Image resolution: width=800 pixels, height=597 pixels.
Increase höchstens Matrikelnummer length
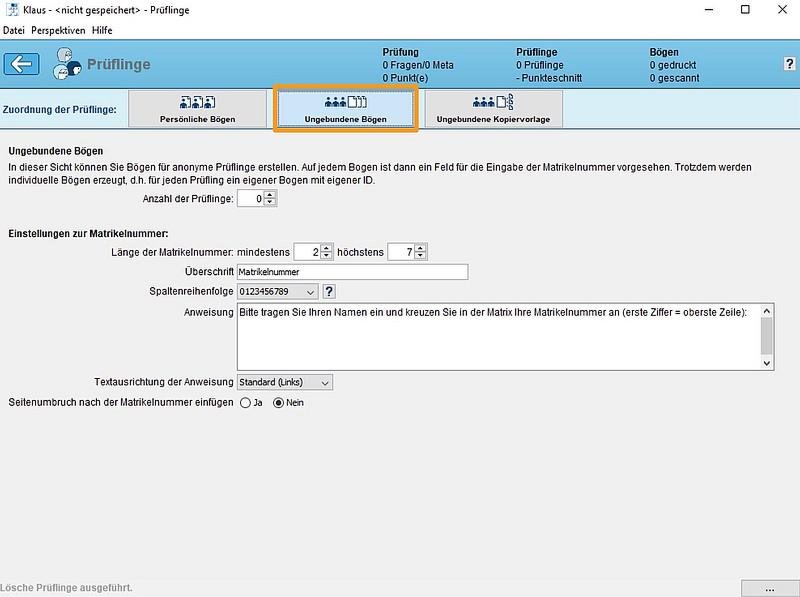click(x=420, y=248)
